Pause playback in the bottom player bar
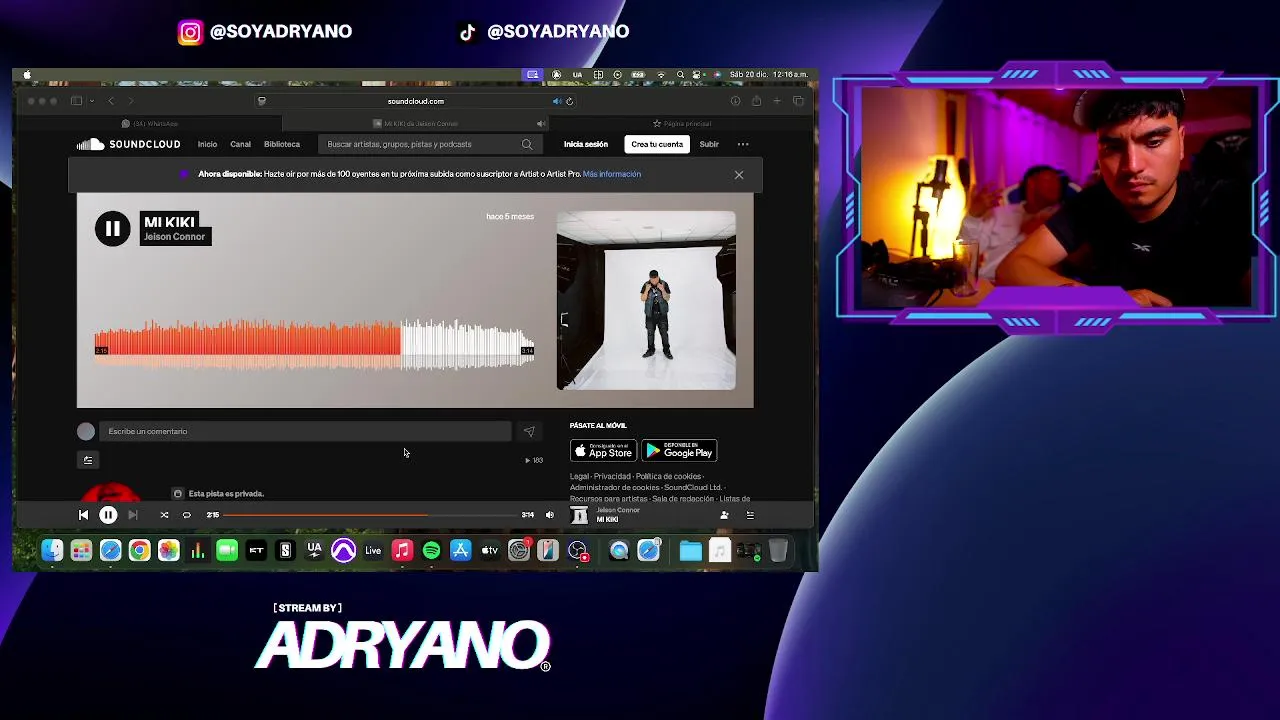Image resolution: width=1280 pixels, height=720 pixels. tap(108, 515)
